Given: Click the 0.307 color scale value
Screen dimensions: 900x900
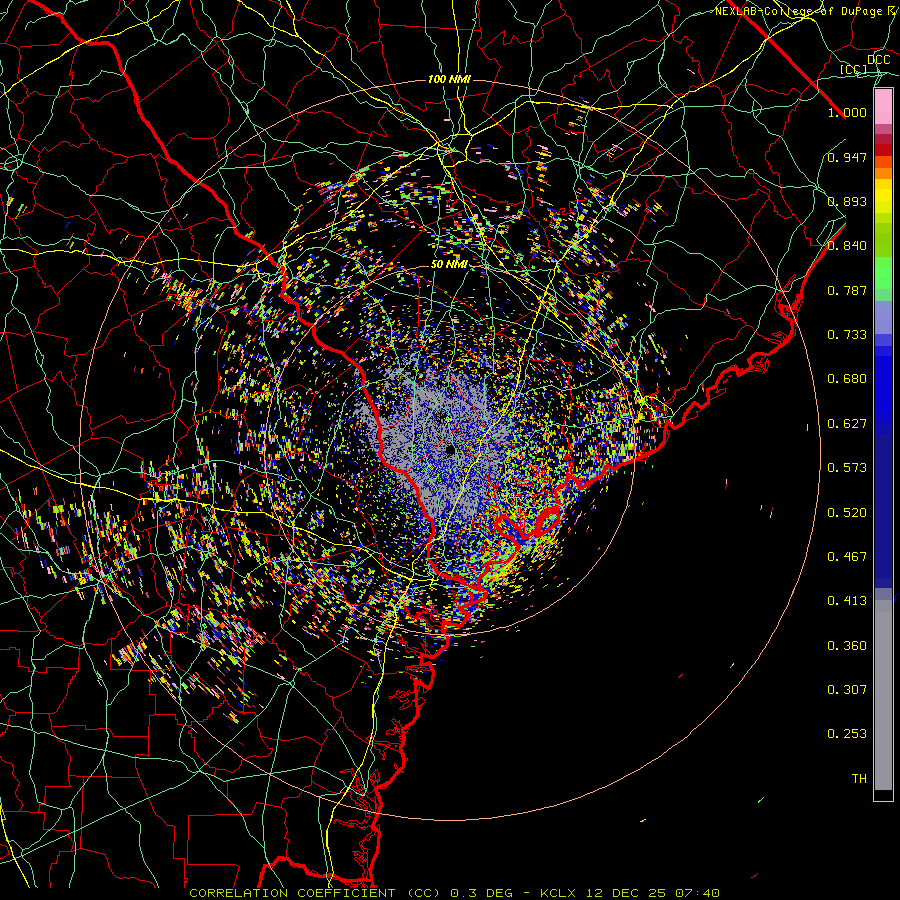Looking at the screenshot, I should [x=847, y=690].
